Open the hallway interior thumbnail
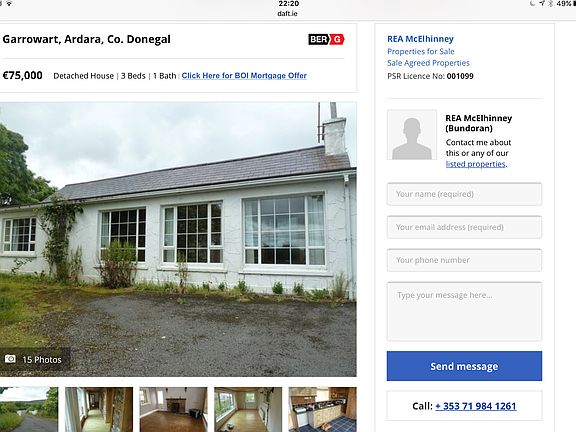576x432 pixels. [x=99, y=409]
